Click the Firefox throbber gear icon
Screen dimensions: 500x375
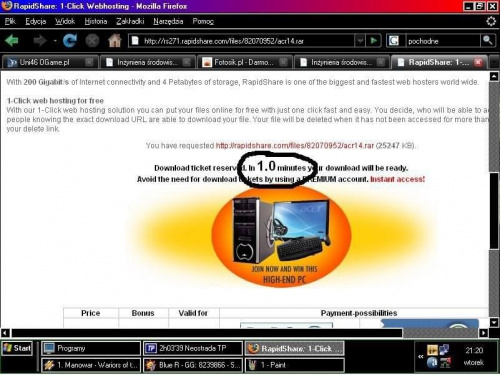point(491,21)
